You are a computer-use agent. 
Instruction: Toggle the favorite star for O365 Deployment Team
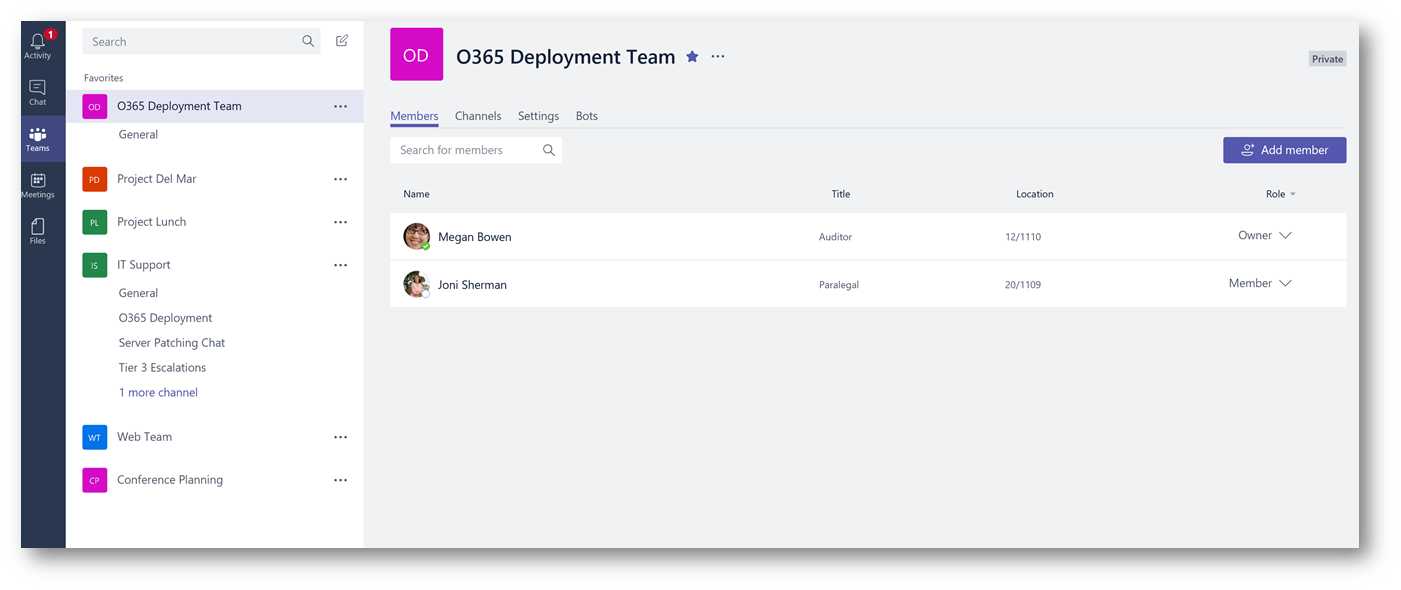click(x=692, y=57)
